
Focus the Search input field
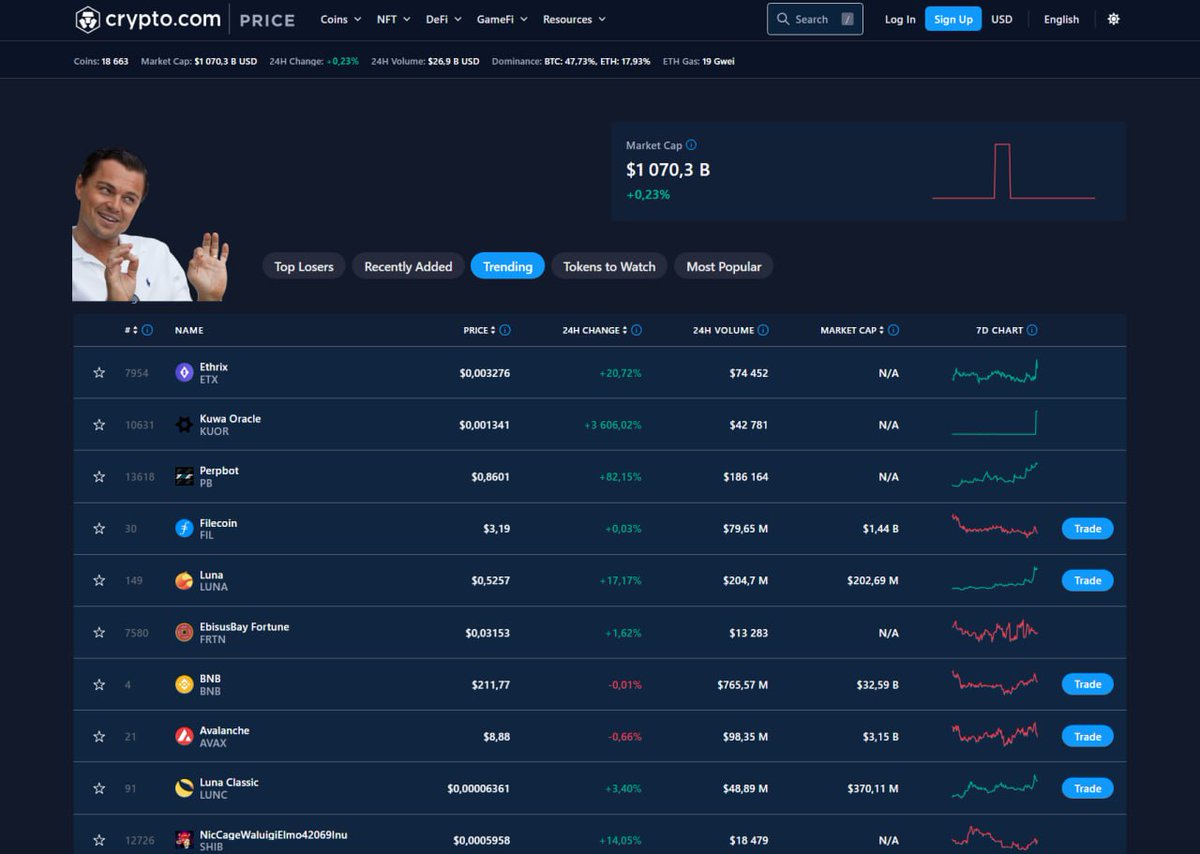pyautogui.click(x=815, y=19)
